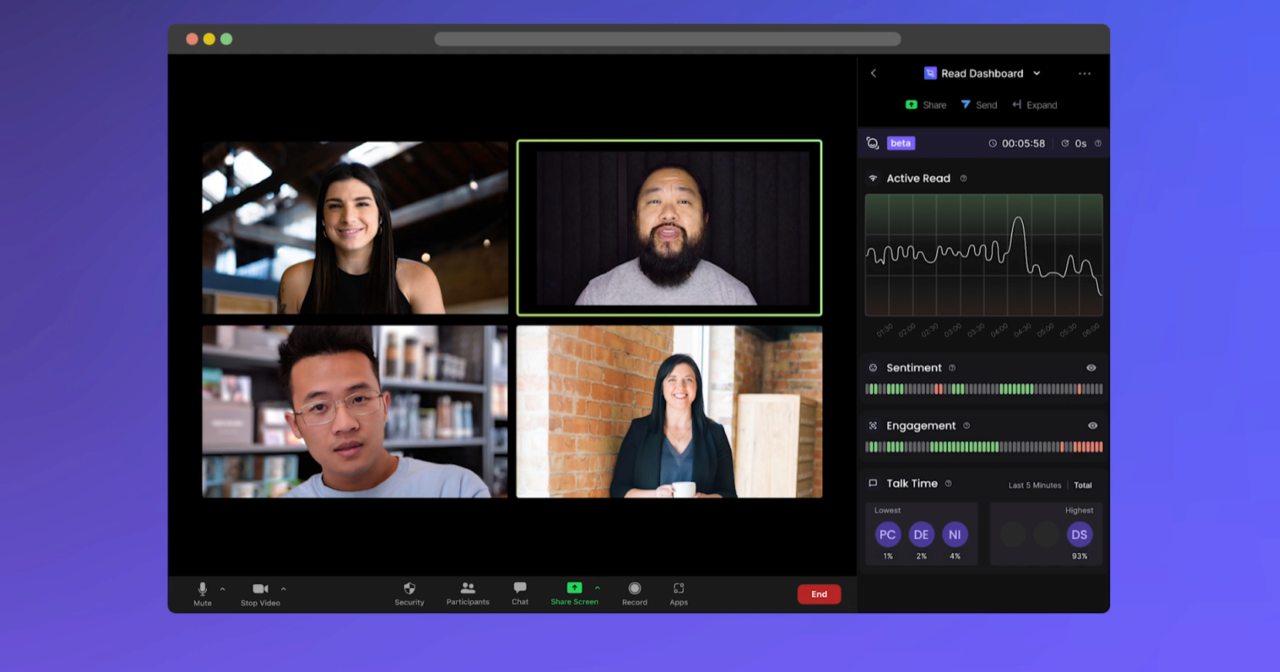Image resolution: width=1280 pixels, height=672 pixels.
Task: Select the bearded man's highlighted video tile
Action: (669, 228)
